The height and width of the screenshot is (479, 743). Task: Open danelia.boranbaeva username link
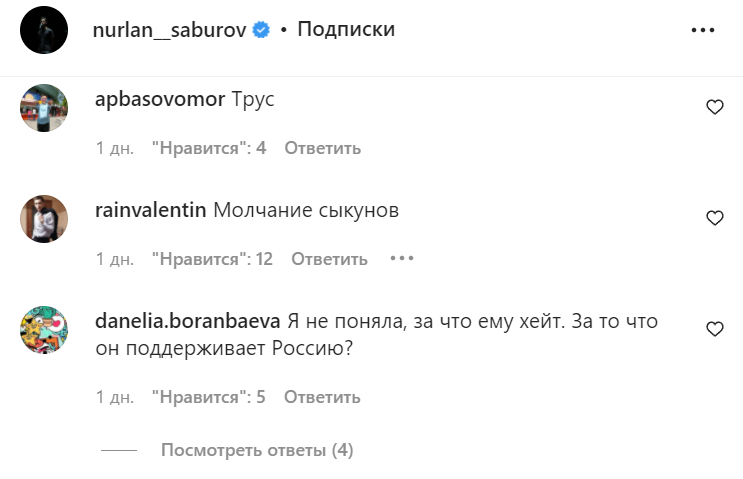[x=186, y=322]
